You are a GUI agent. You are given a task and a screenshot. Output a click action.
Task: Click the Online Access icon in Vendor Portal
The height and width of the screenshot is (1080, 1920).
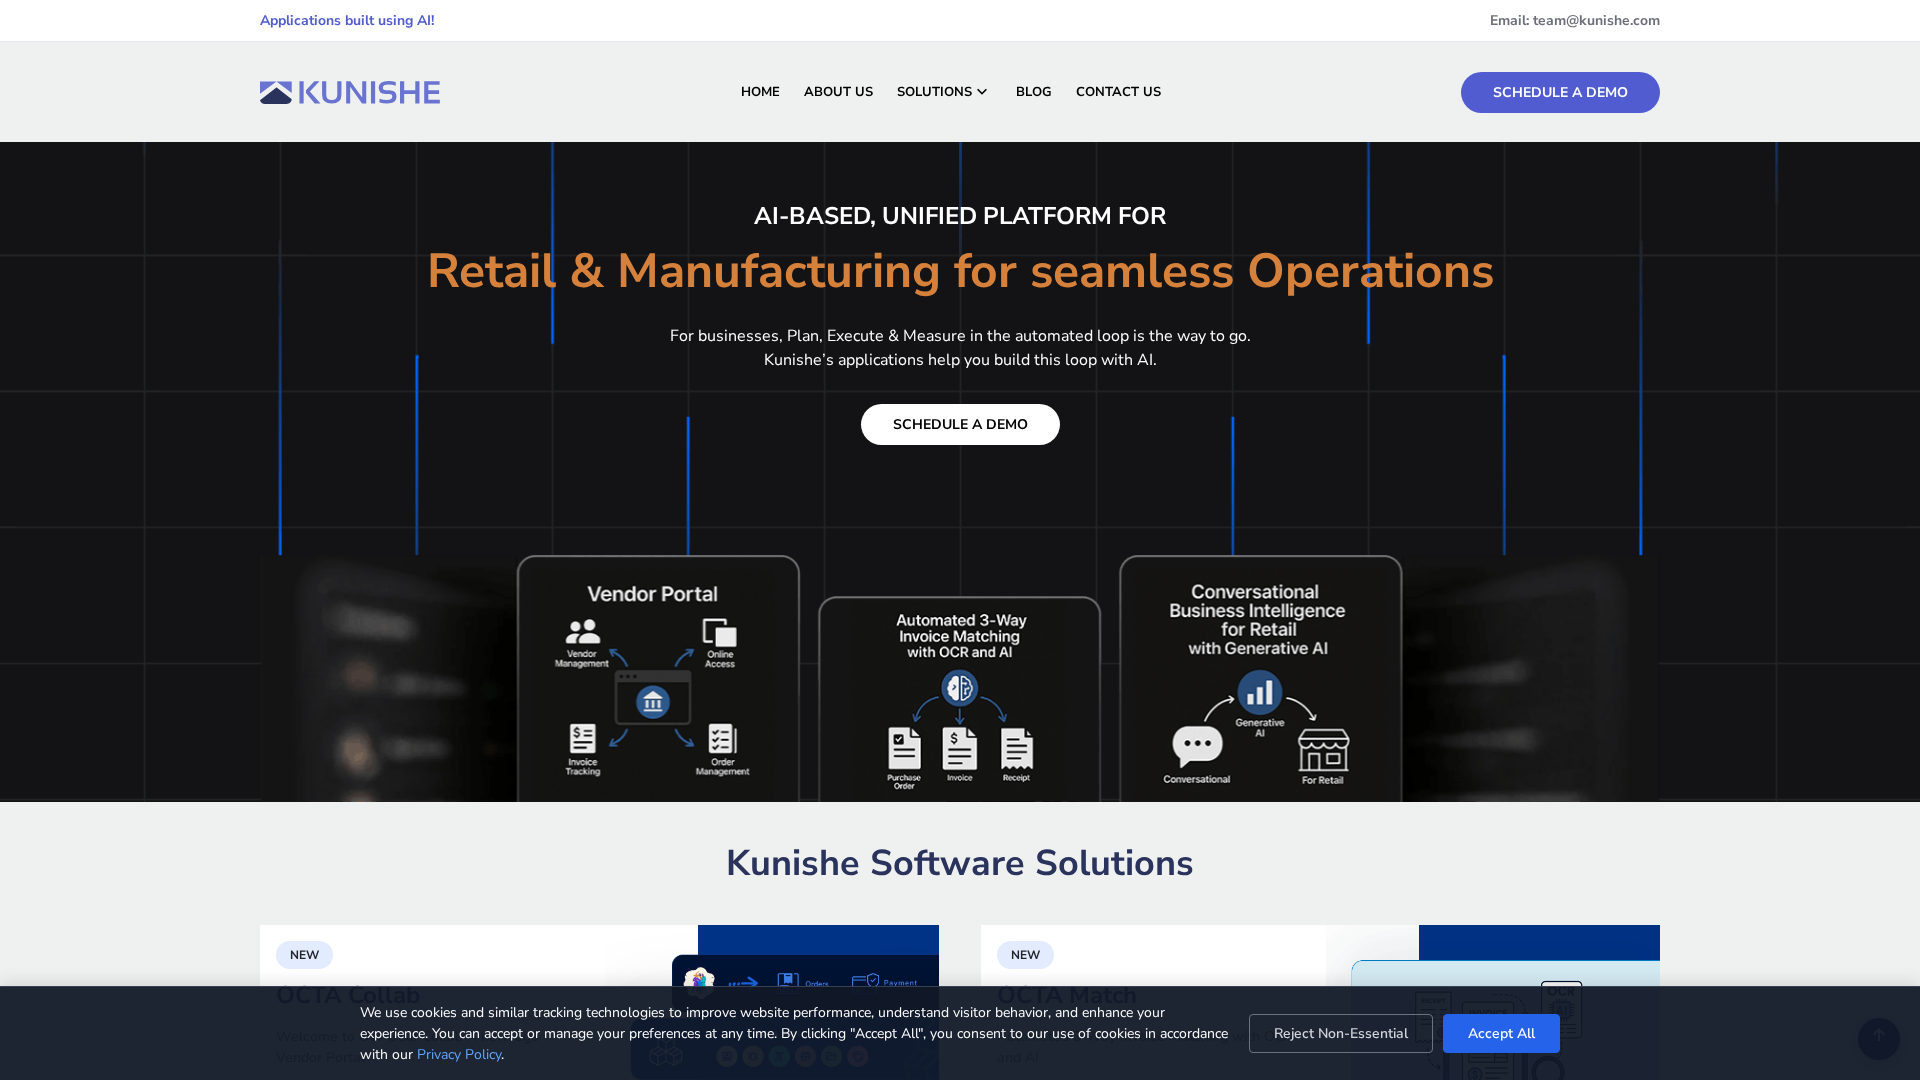point(720,633)
